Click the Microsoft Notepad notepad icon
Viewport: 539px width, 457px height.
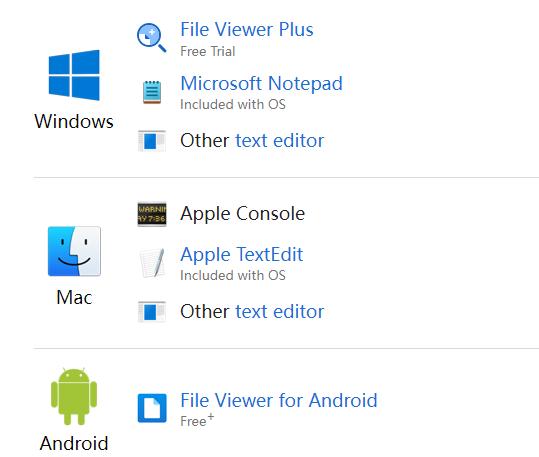point(152,92)
